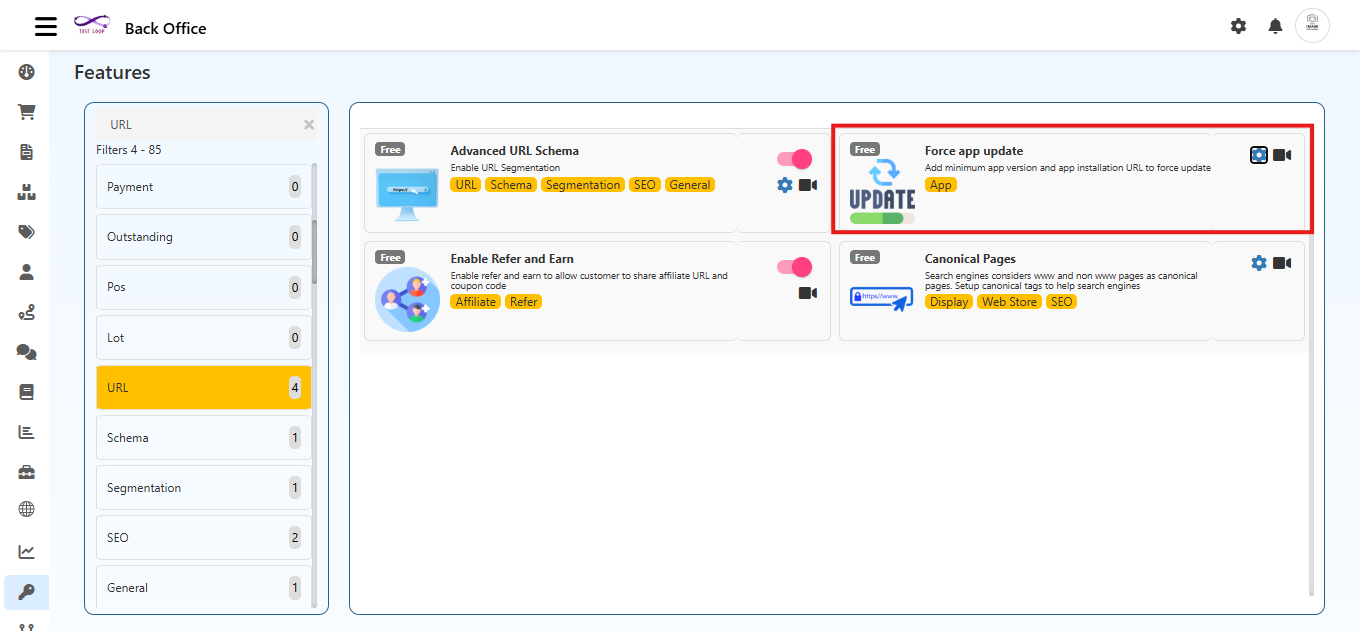
Task: Open the settings gear on Advanced URL Schema
Action: click(x=784, y=185)
